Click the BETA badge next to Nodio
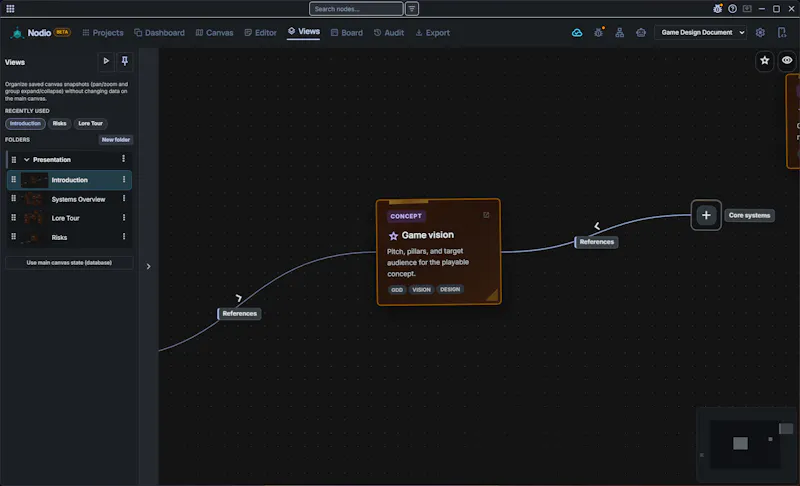The width and height of the screenshot is (800, 486). (62, 32)
